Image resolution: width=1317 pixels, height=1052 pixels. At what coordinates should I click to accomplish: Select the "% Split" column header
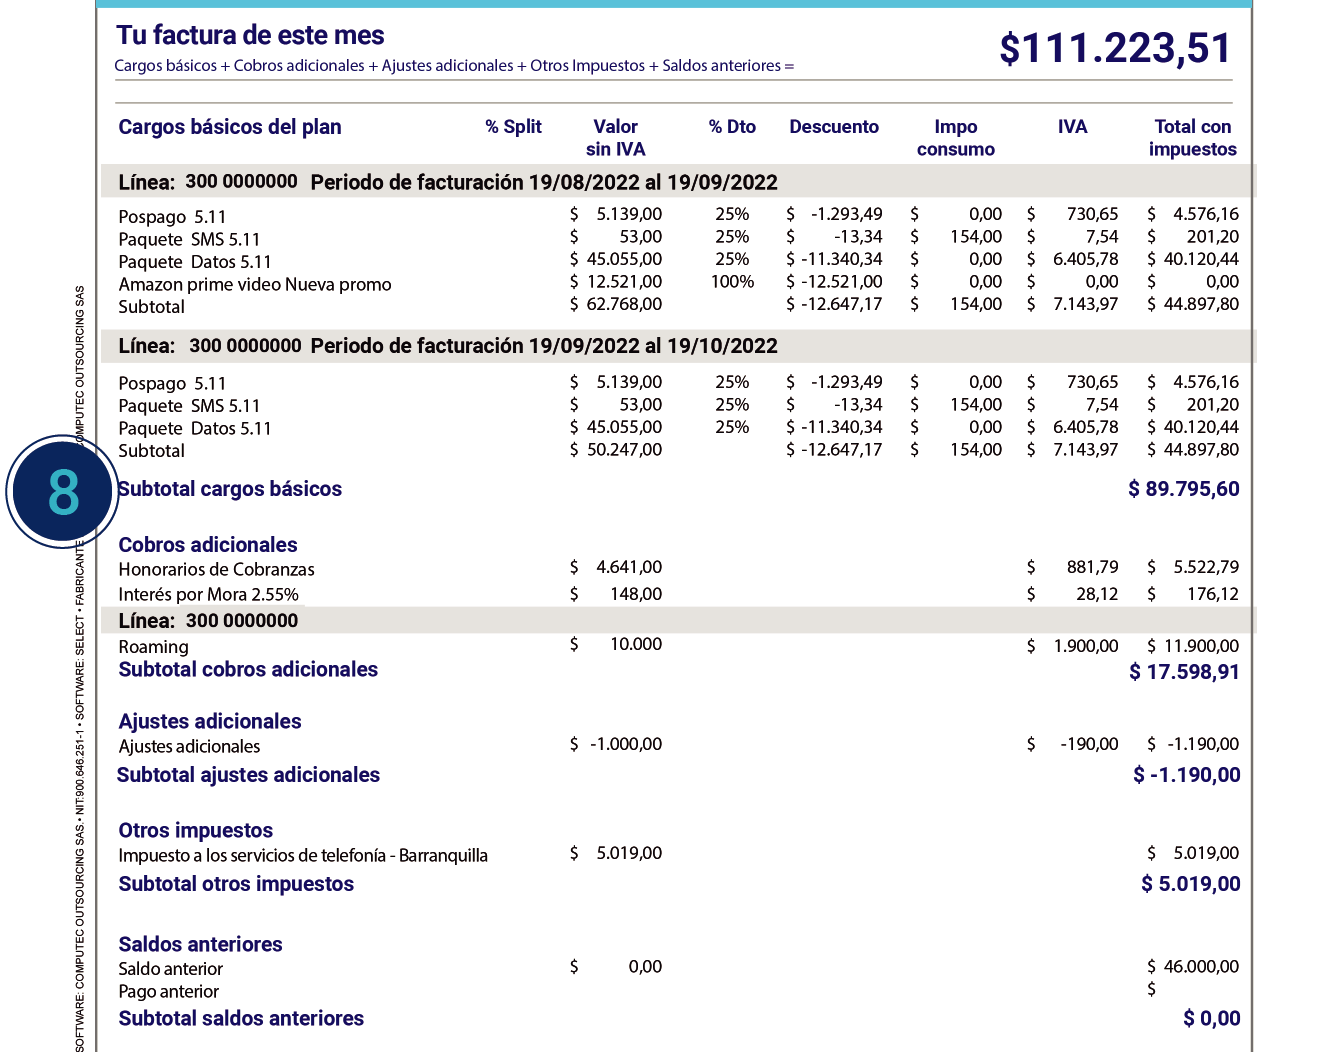[x=513, y=127]
